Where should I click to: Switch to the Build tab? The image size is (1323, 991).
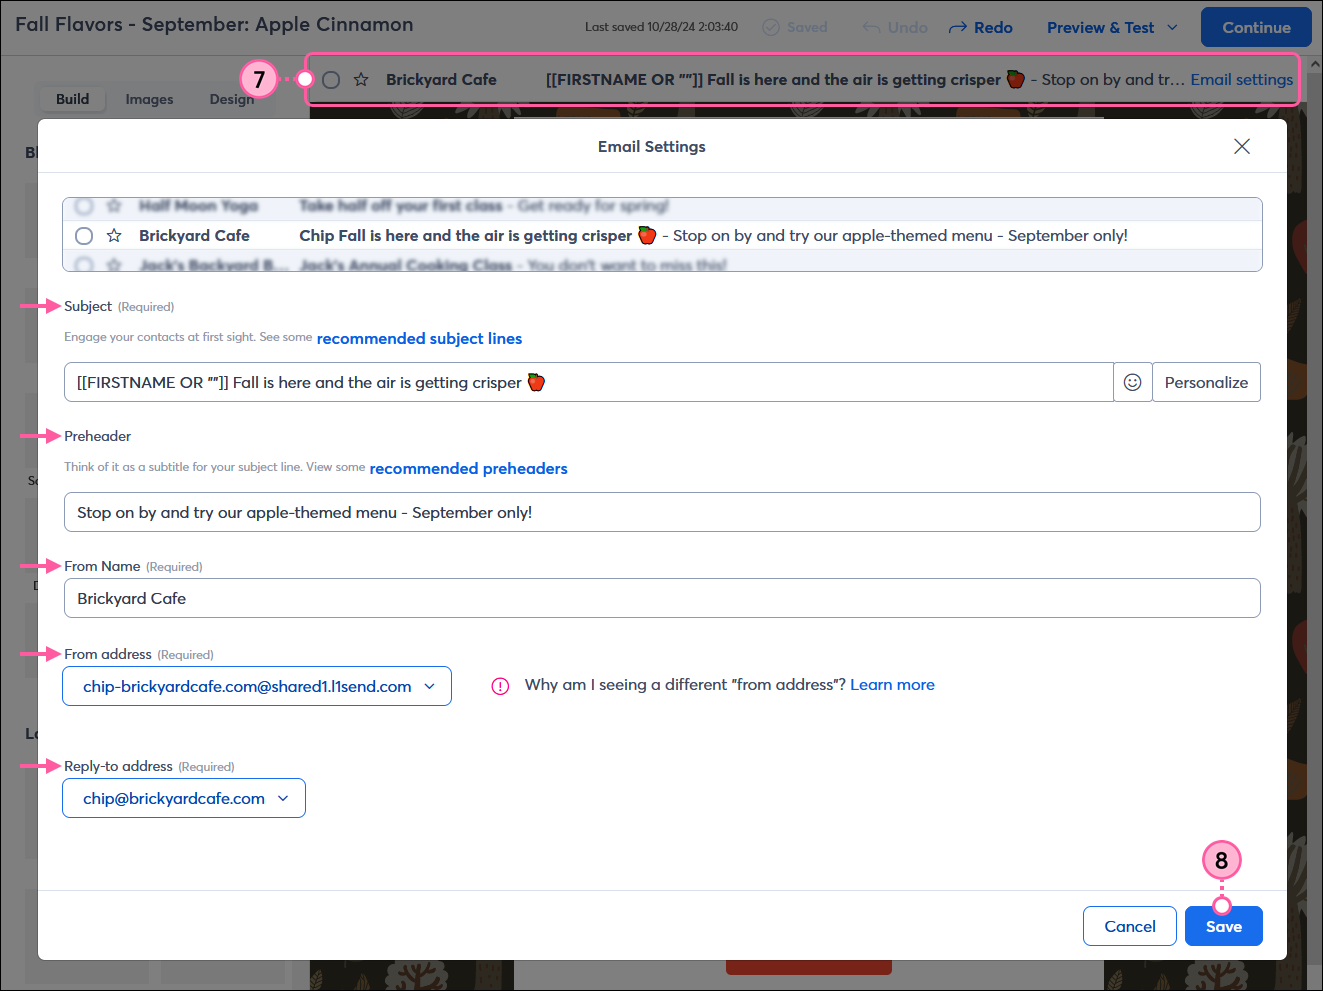72,99
